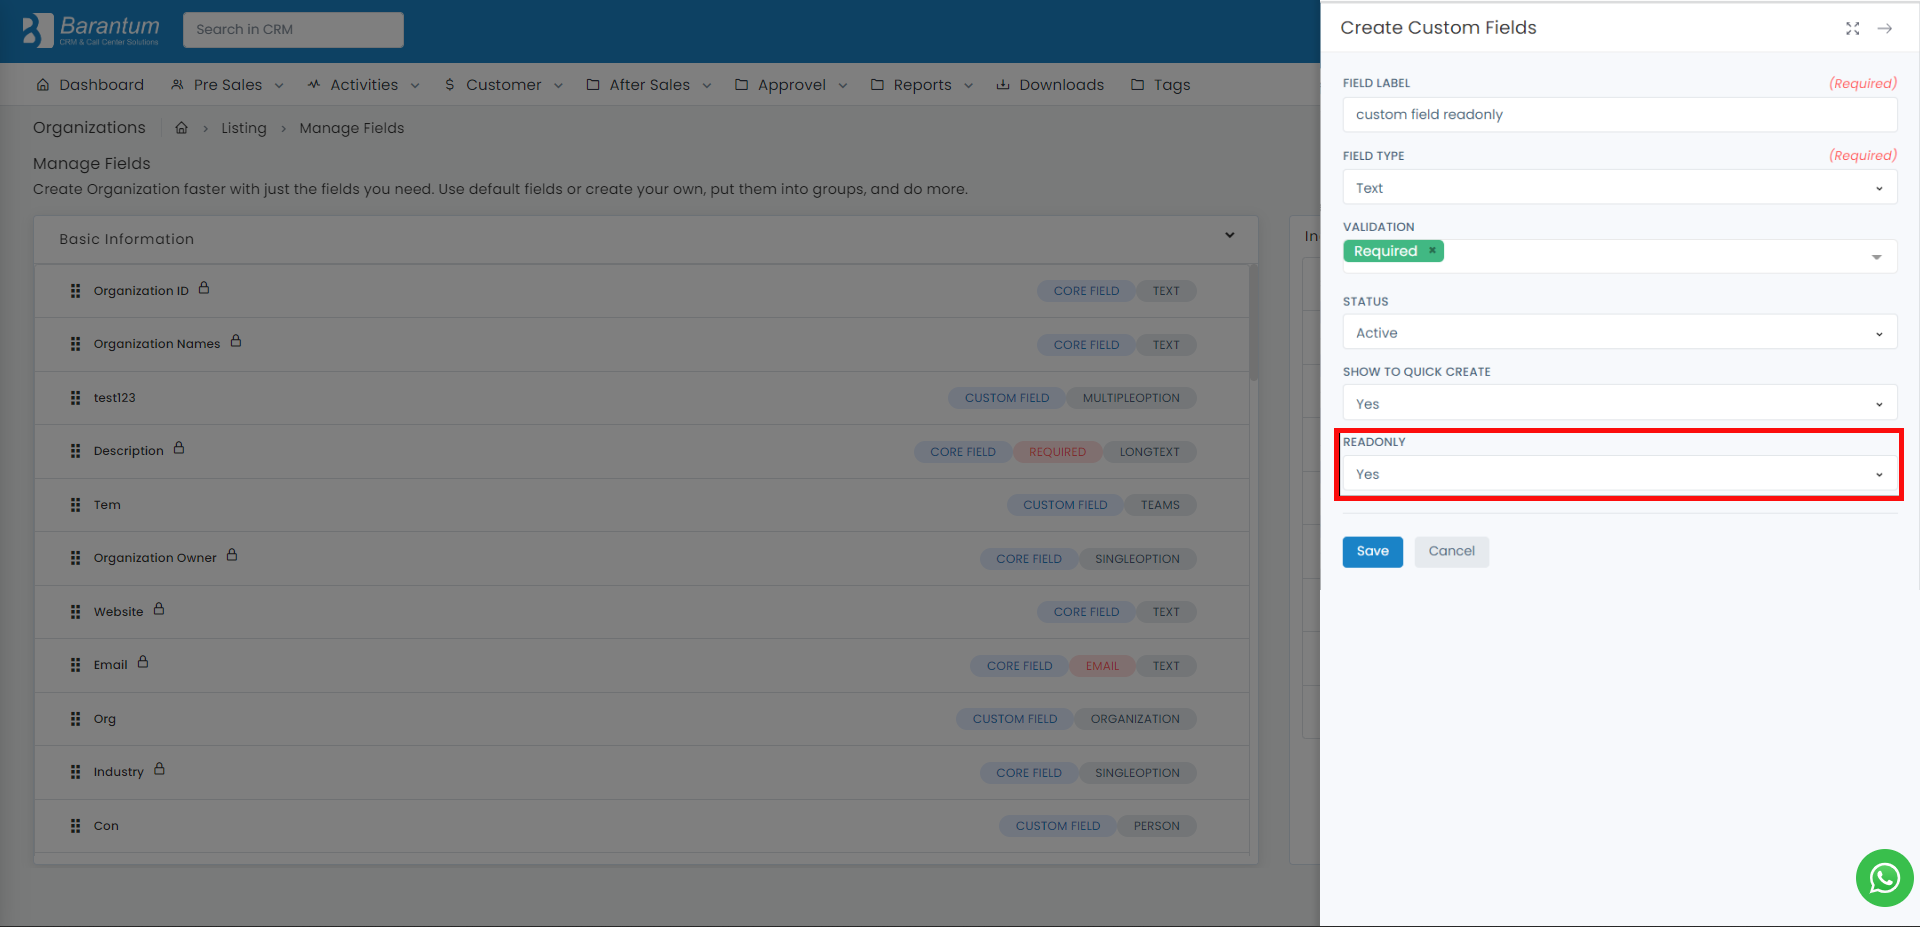Open the Status dropdown showing Active

point(1619,332)
